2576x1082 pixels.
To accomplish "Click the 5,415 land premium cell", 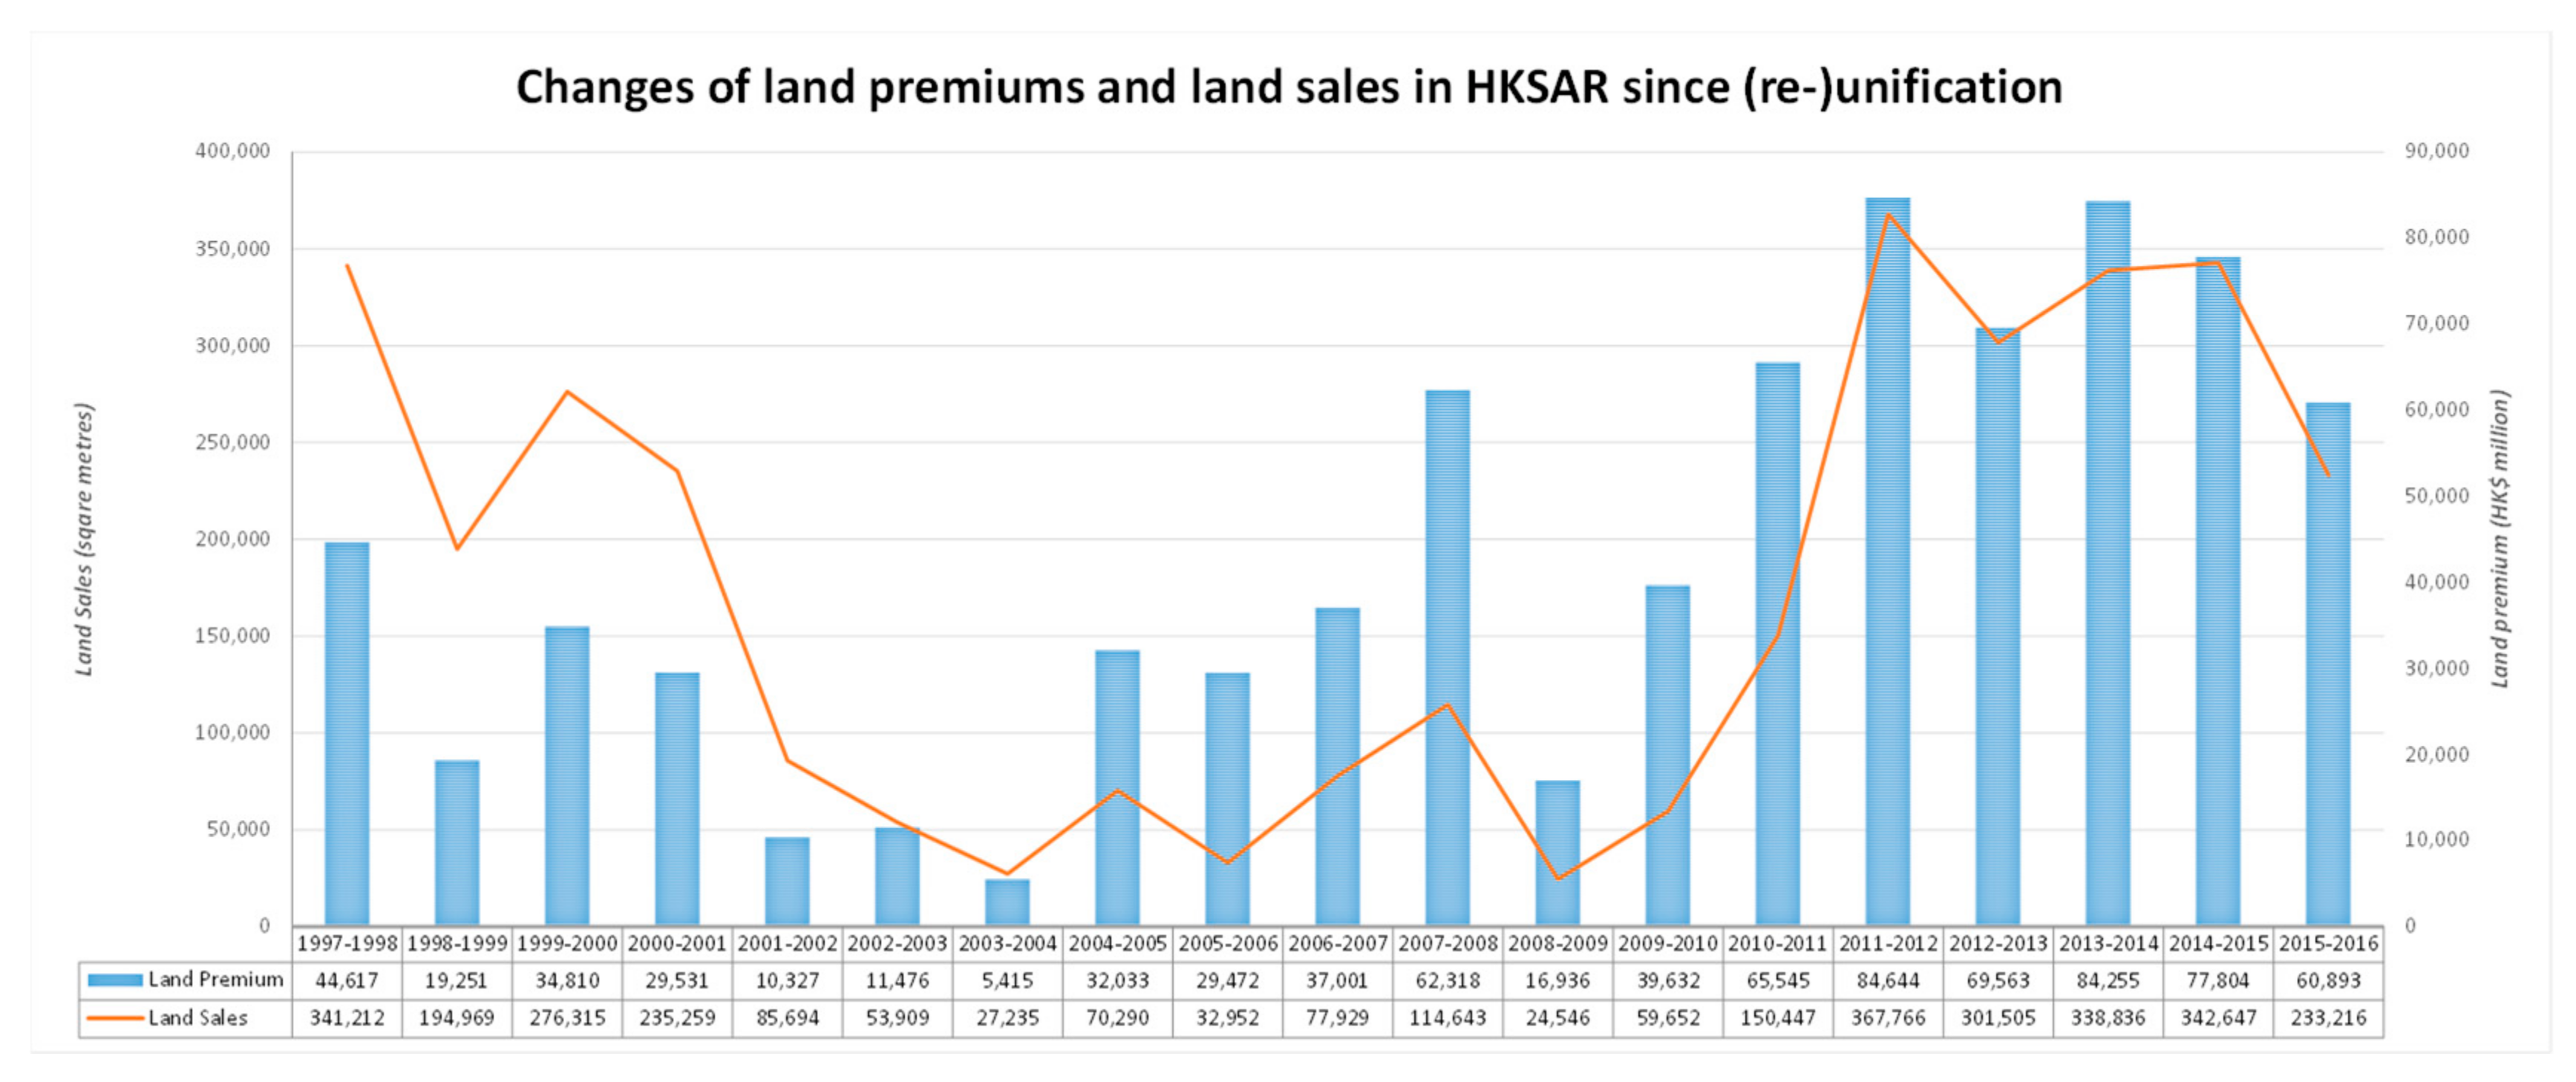I will (1007, 980).
